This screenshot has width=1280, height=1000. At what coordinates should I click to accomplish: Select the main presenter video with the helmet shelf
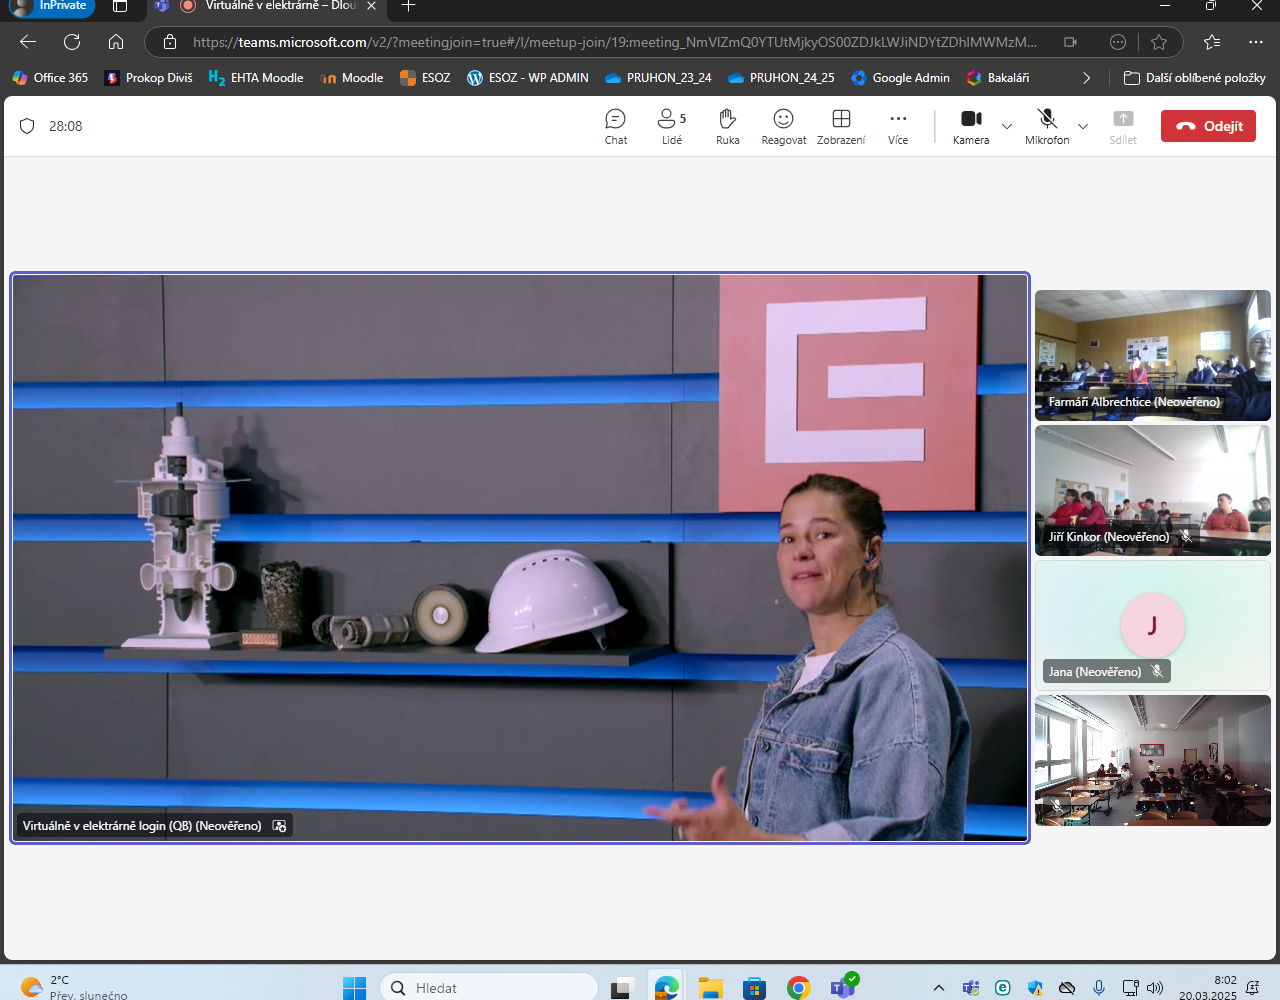[x=520, y=558]
